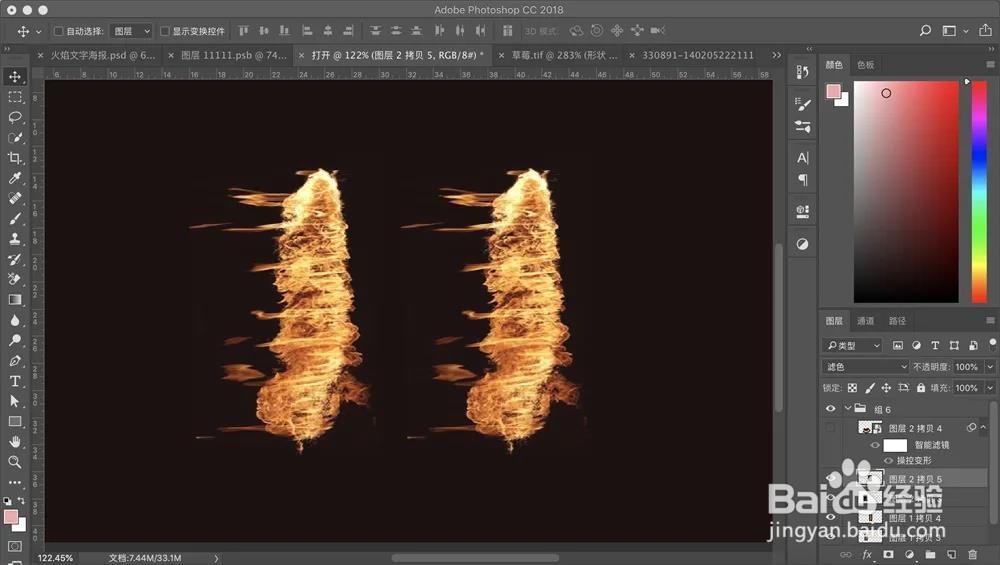Image resolution: width=1000 pixels, height=565 pixels.
Task: Toggle visibility of 智能滤镜 smart filter
Action: tap(875, 445)
